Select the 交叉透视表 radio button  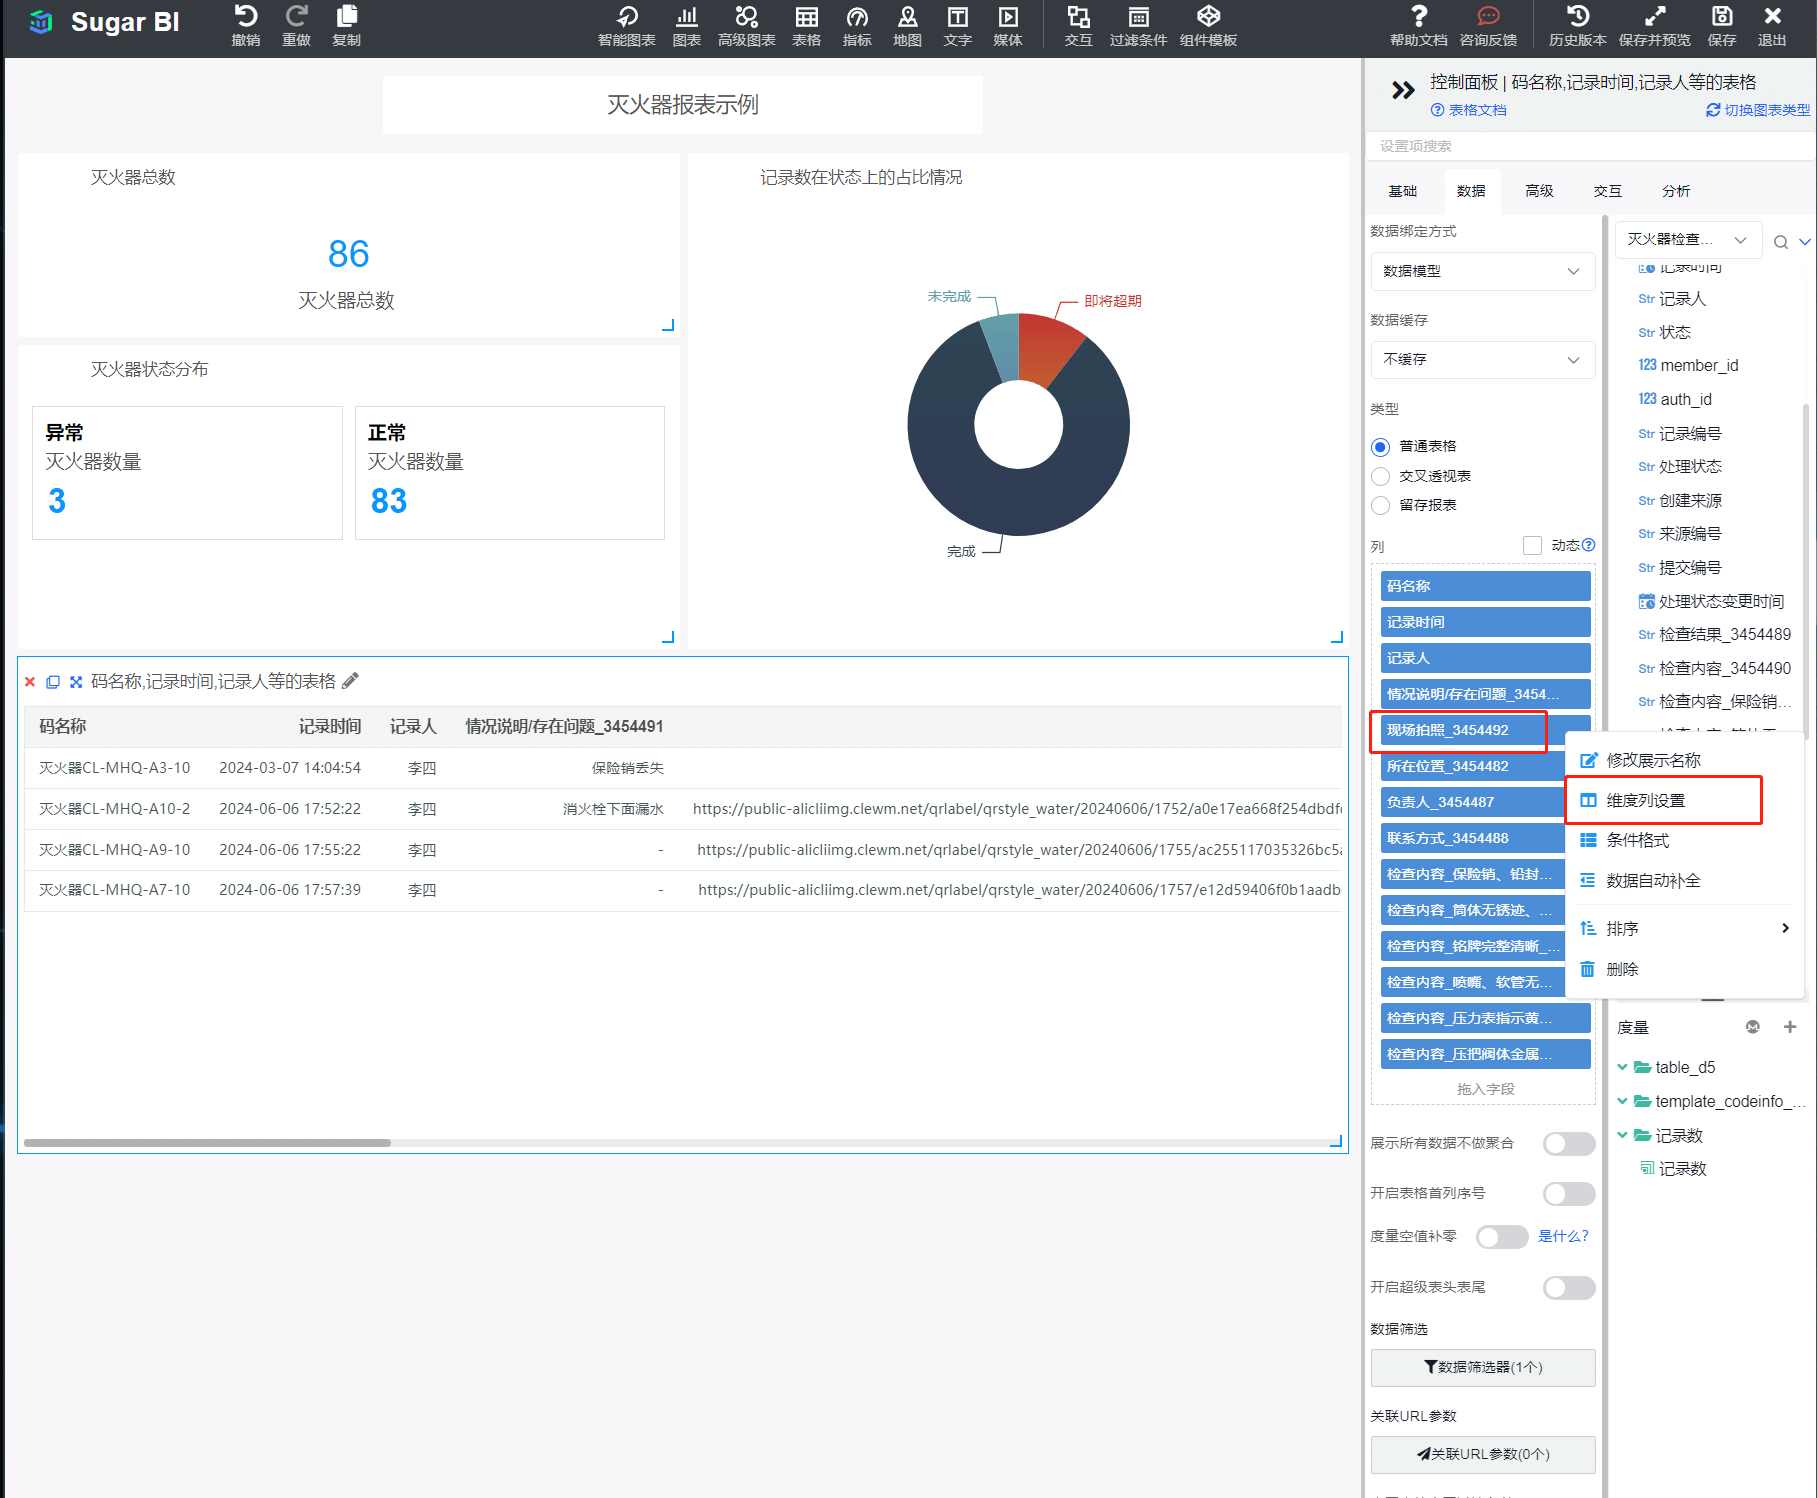(1381, 476)
